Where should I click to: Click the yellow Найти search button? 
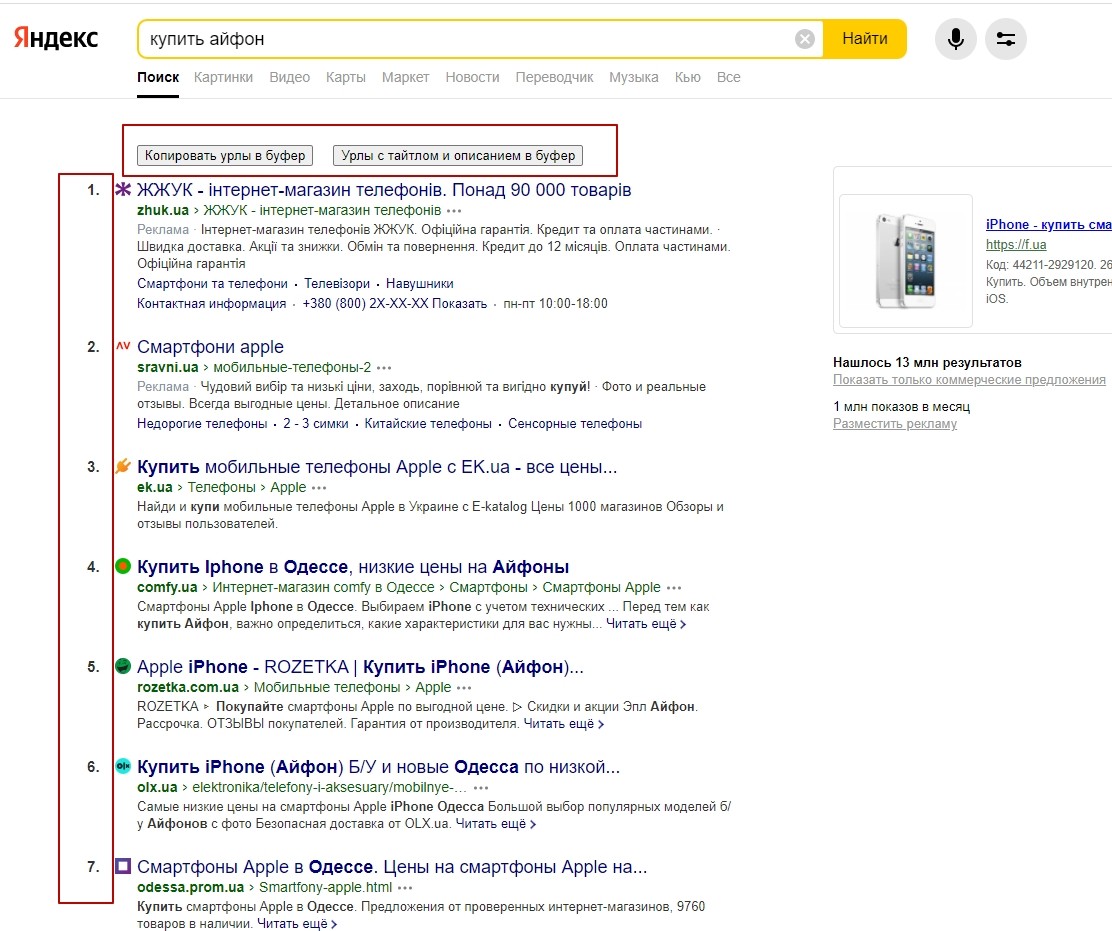point(864,39)
